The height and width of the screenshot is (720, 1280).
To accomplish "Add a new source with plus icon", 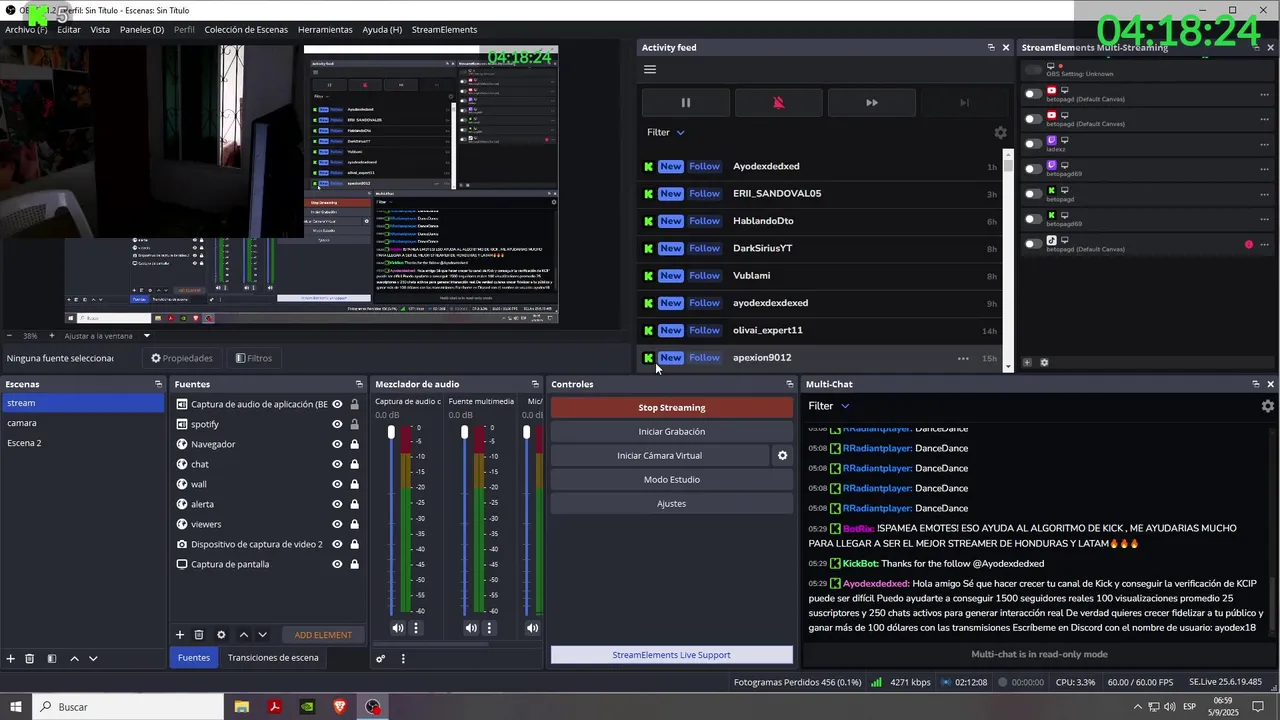I will [x=180, y=635].
